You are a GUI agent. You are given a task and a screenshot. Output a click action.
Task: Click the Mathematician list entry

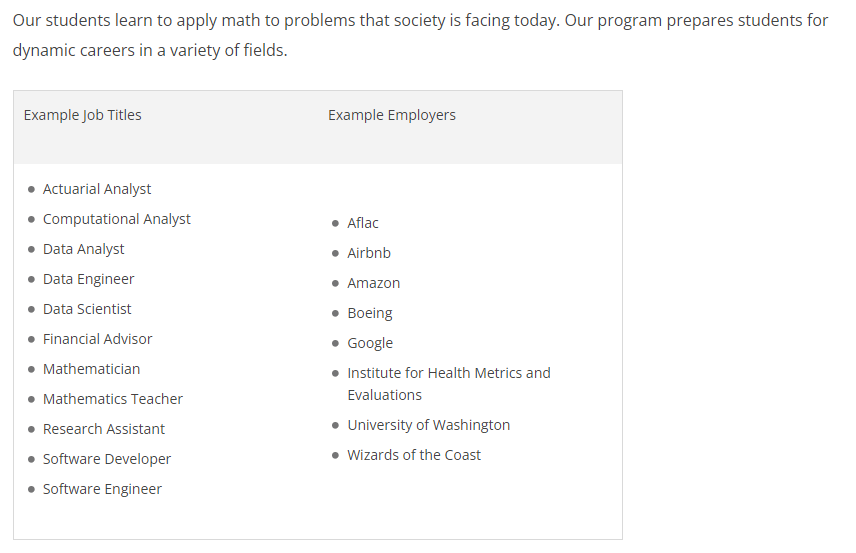[x=91, y=369]
